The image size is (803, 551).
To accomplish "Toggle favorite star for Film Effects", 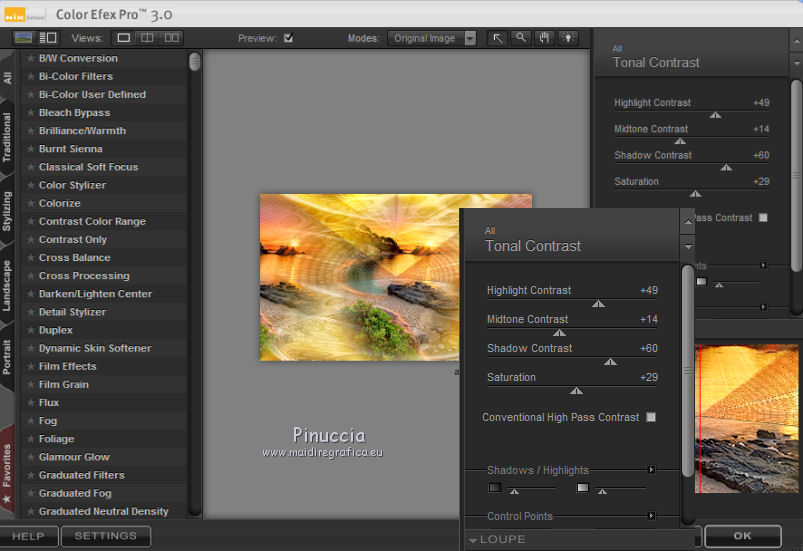I will coord(31,367).
